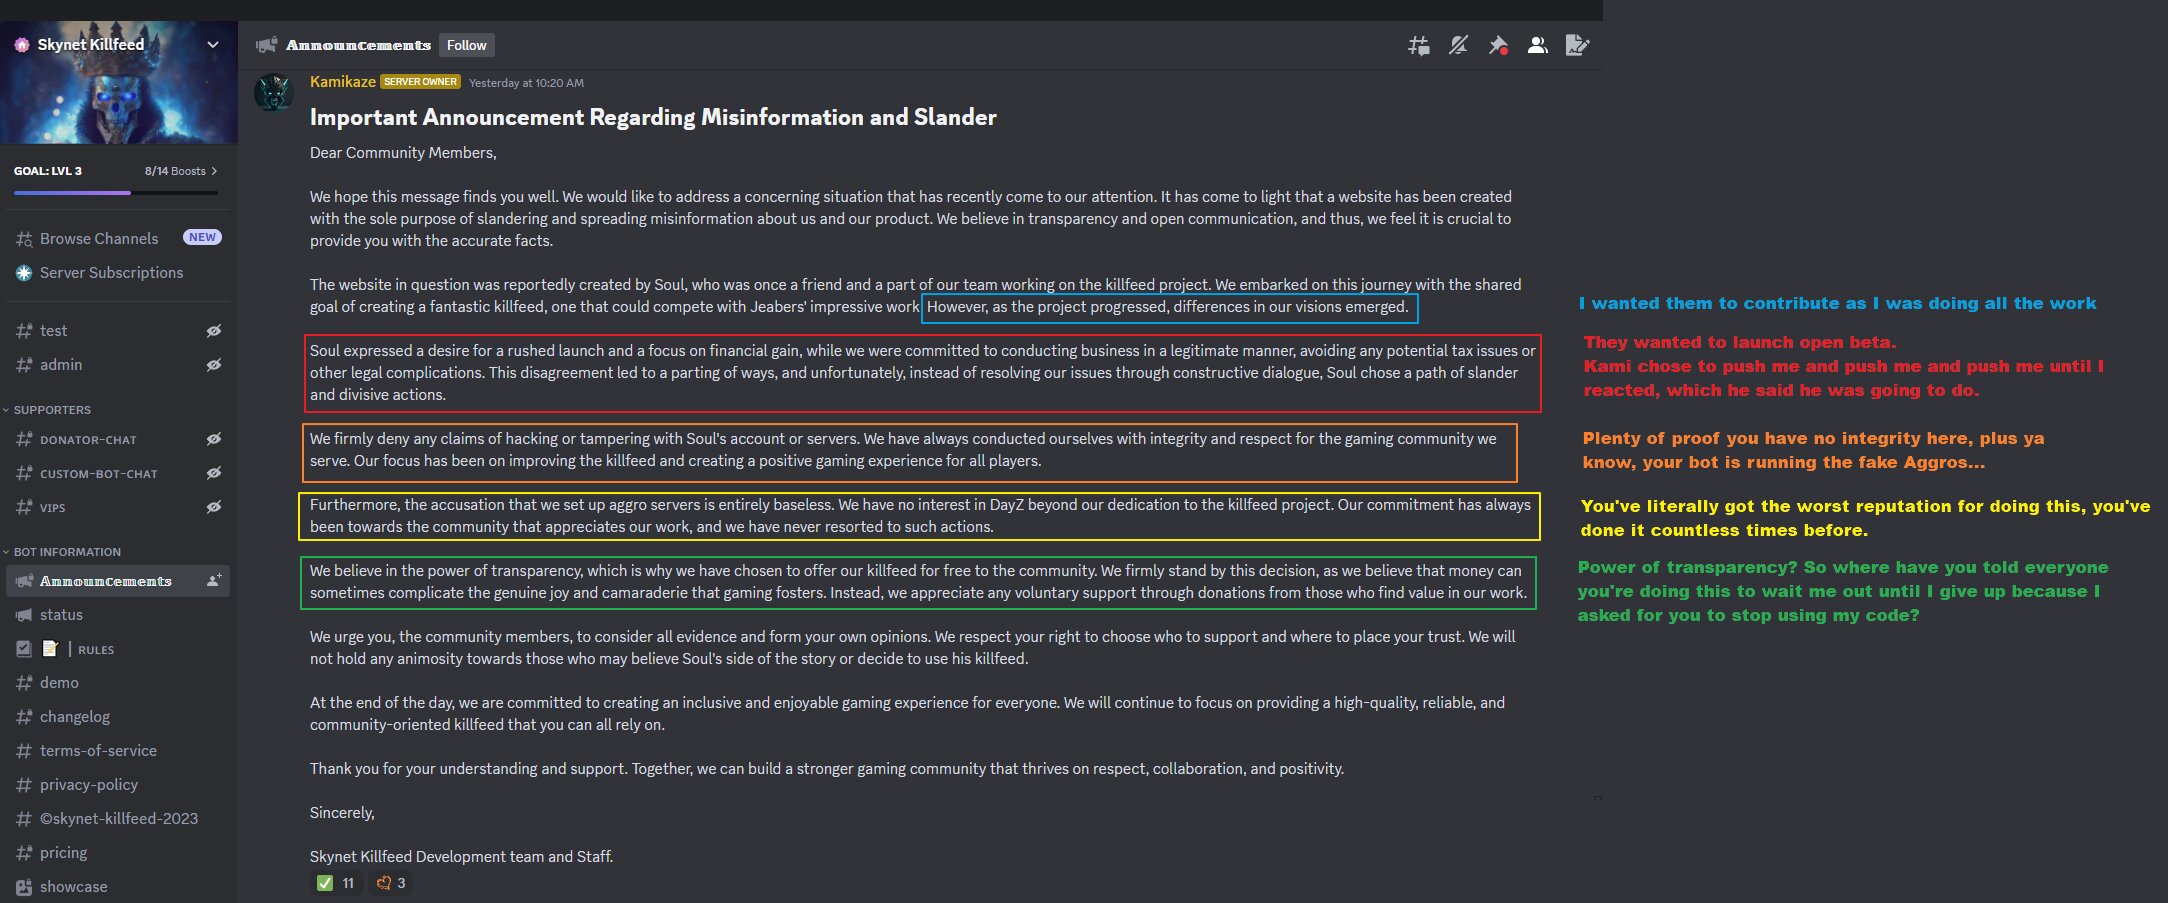Click the locked hash icon beside changelog
This screenshot has width=2168, height=903.
(24, 717)
